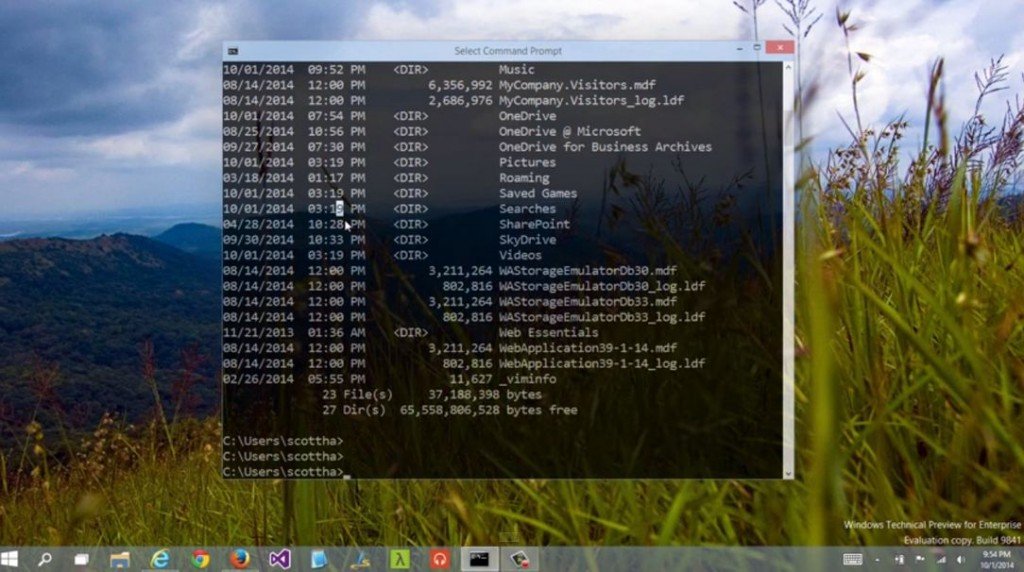Screen dimensions: 1024x572
Task: Click the Search magnifier on taskbar
Action: click(x=45, y=559)
